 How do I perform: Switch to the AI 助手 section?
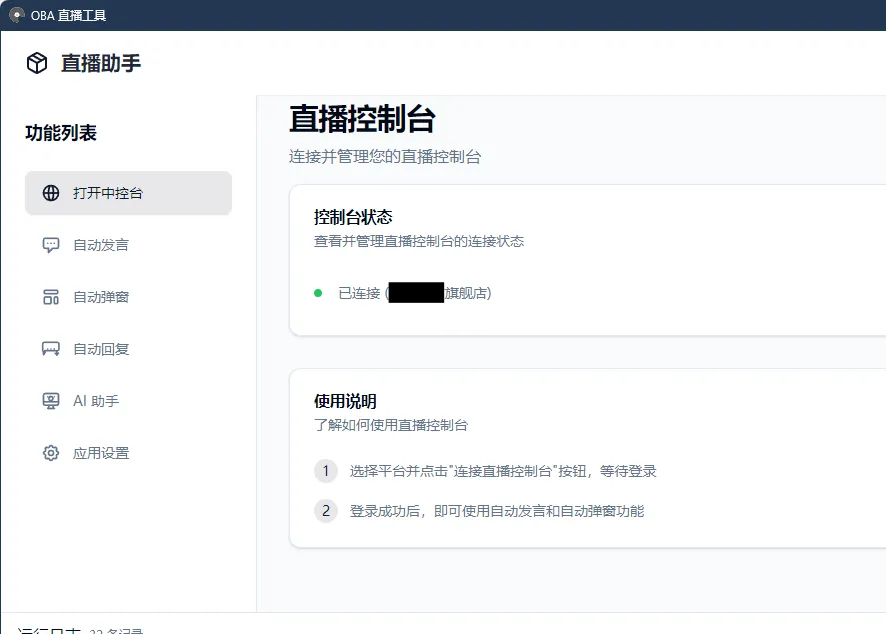pyautogui.click(x=93, y=400)
